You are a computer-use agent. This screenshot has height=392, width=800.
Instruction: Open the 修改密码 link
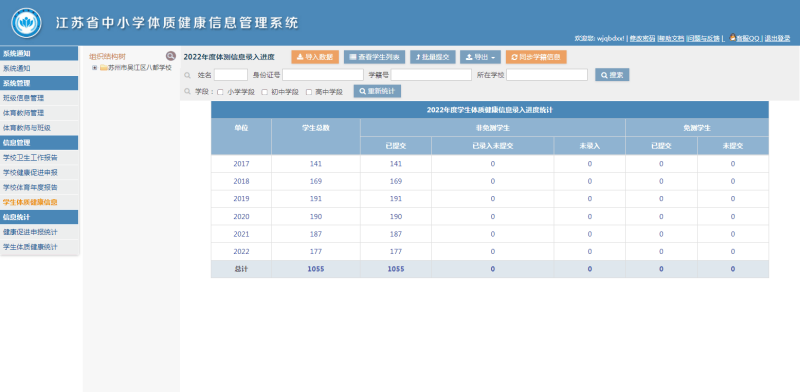tap(642, 38)
